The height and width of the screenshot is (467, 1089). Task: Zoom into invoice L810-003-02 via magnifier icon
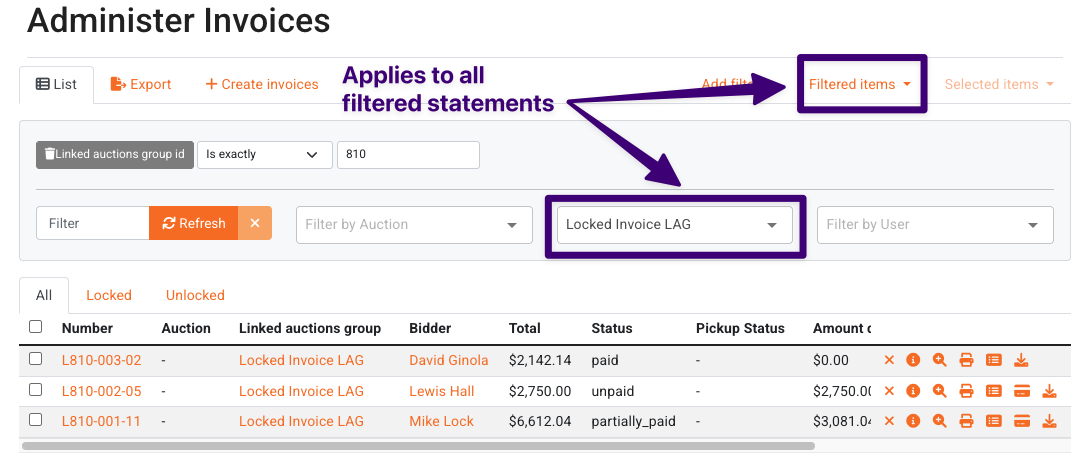click(939, 360)
